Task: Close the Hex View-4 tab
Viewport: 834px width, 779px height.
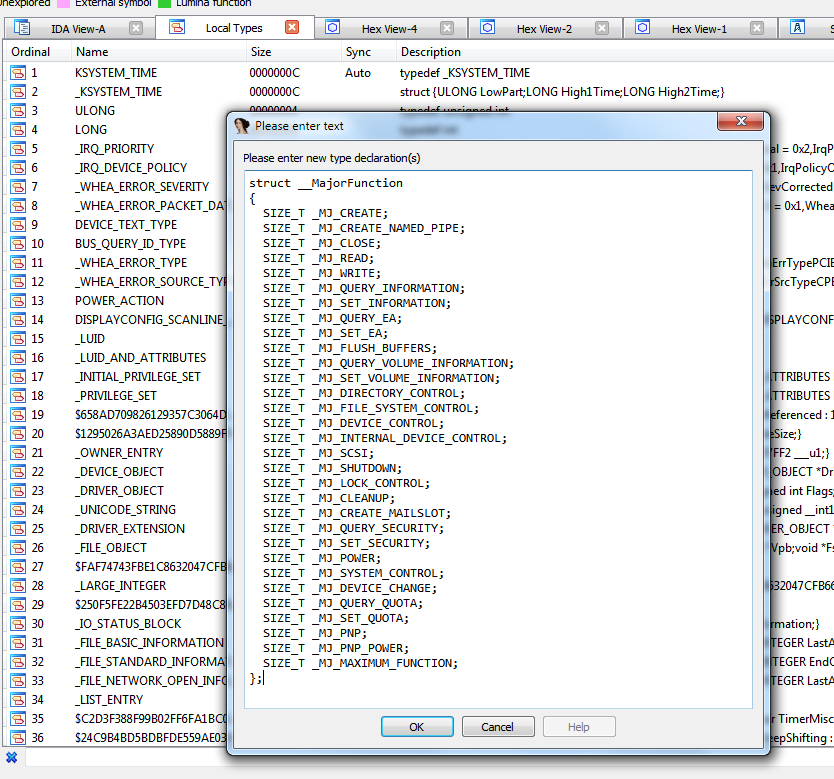Action: coord(447,28)
